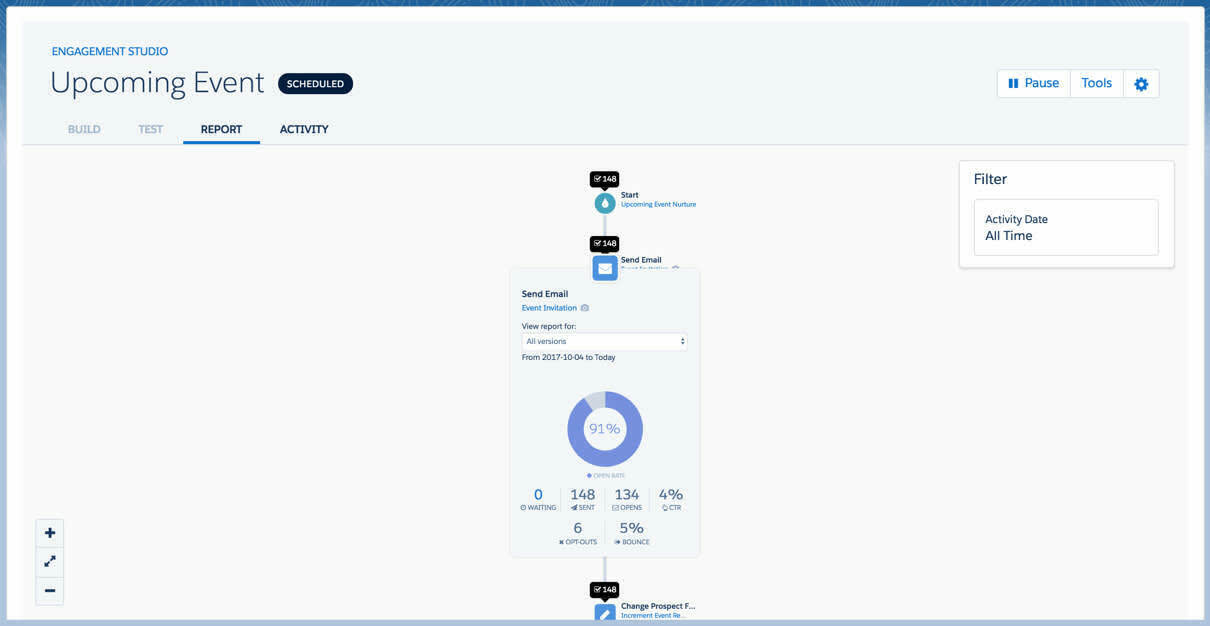Screen dimensions: 1210x626
Task: Select the REPORT tab
Action: (221, 129)
